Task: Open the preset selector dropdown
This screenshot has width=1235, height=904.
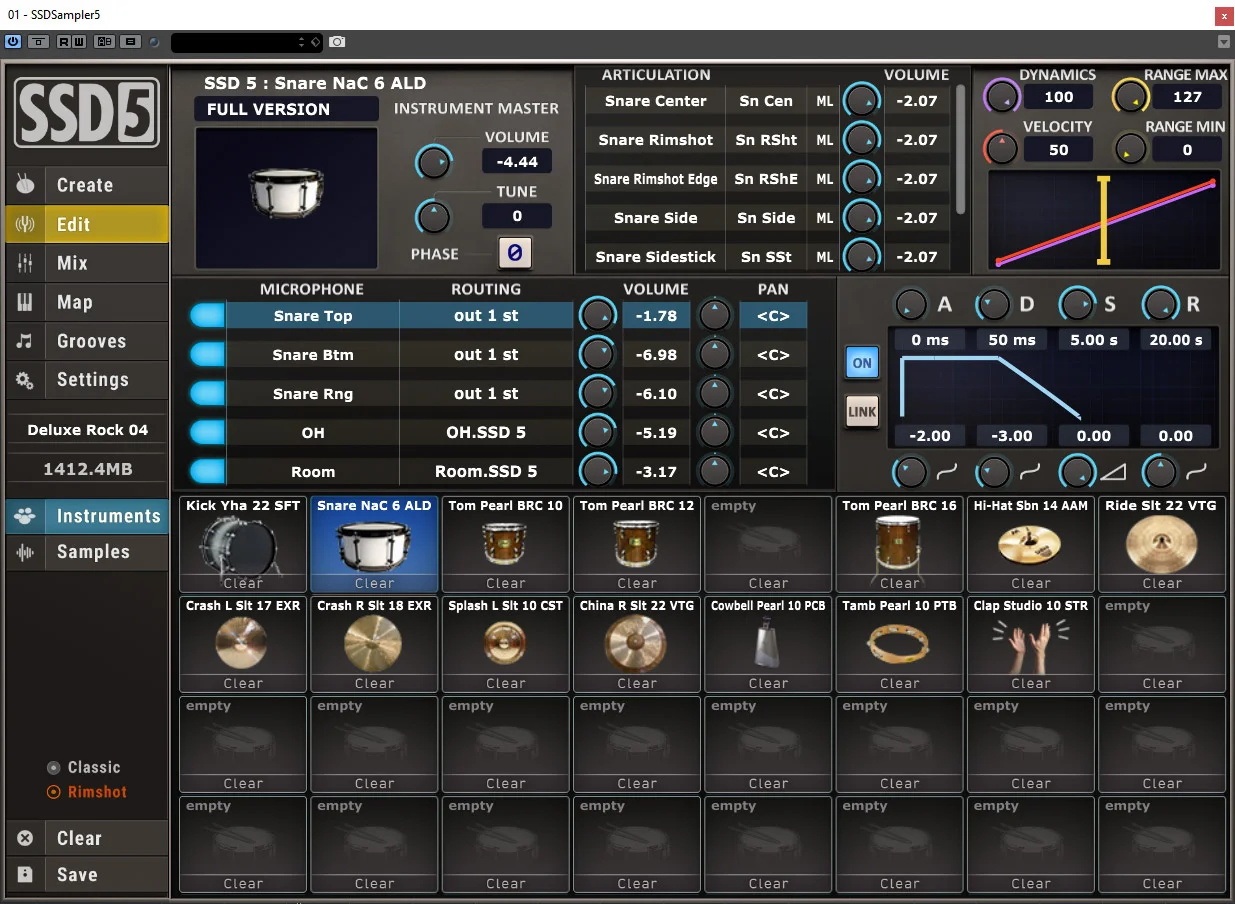Action: (246, 42)
